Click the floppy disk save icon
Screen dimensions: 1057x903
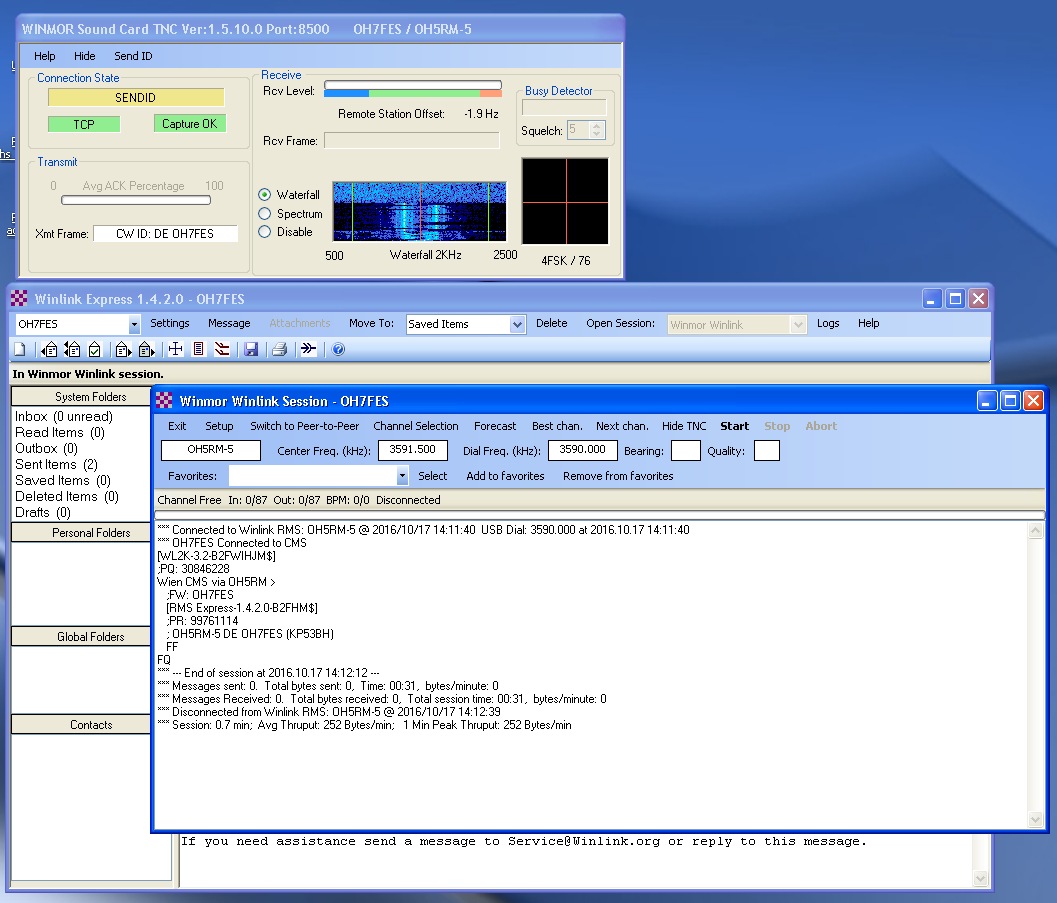[251, 349]
